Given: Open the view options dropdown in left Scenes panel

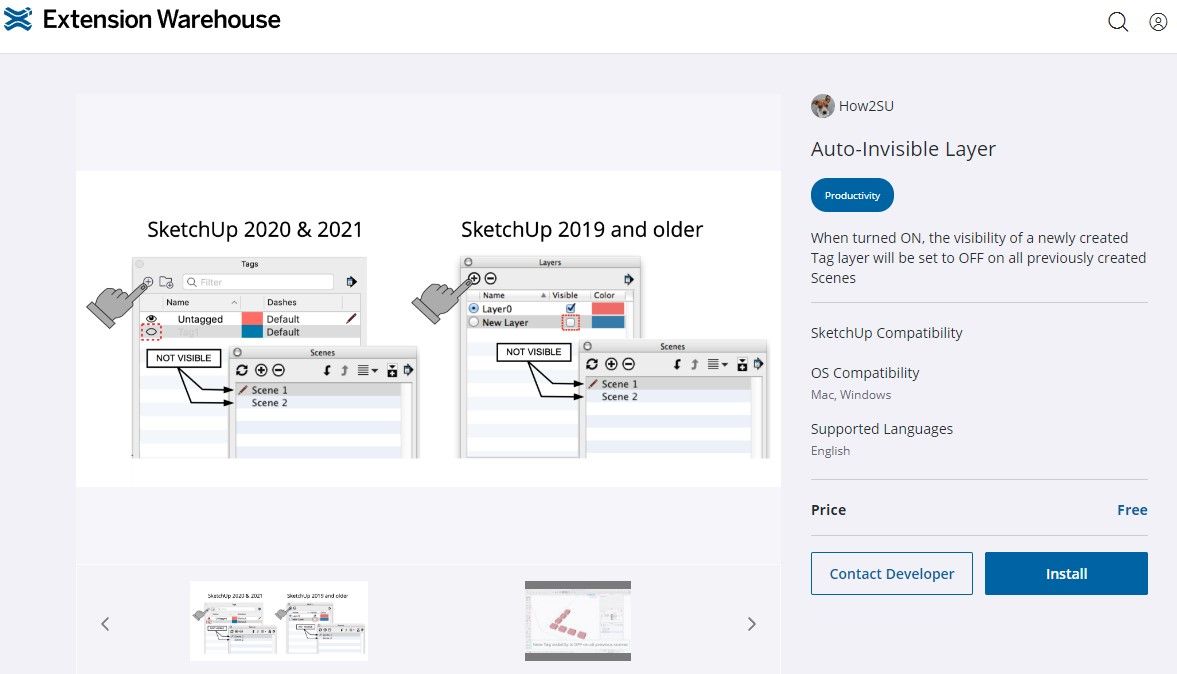Looking at the screenshot, I should (x=368, y=370).
